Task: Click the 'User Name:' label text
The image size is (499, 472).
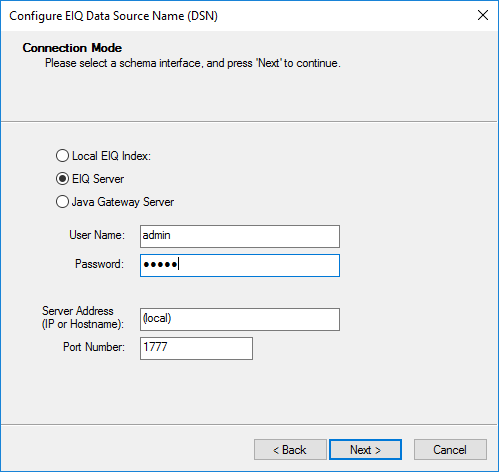Action: 97,235
